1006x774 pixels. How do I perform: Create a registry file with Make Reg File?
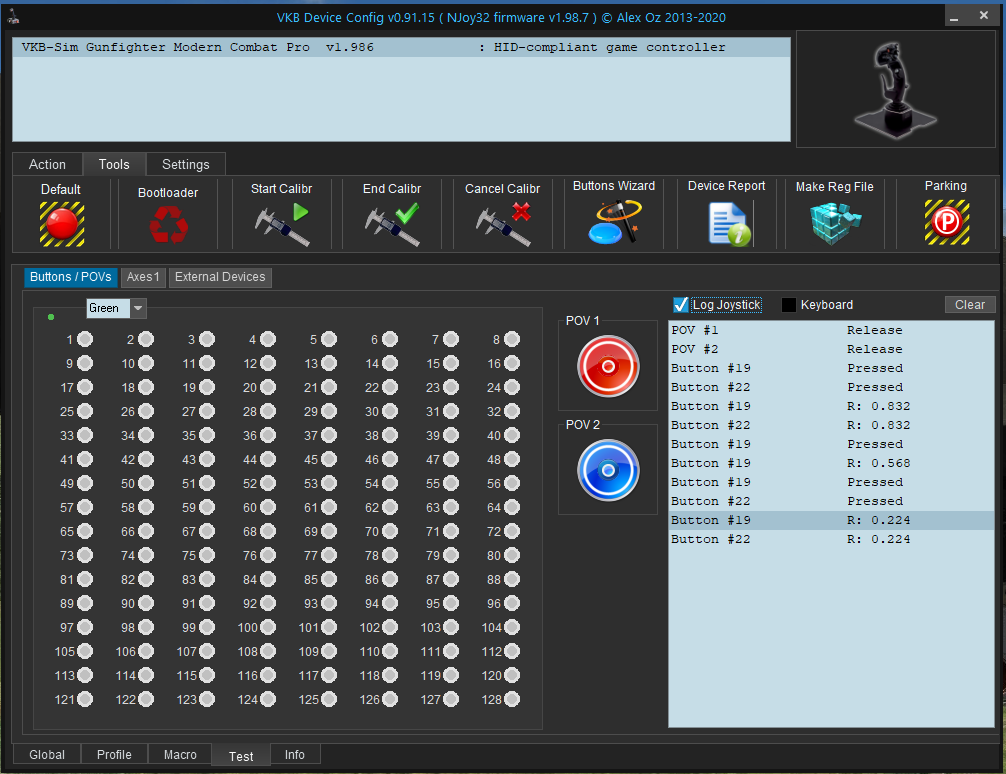tap(835, 223)
